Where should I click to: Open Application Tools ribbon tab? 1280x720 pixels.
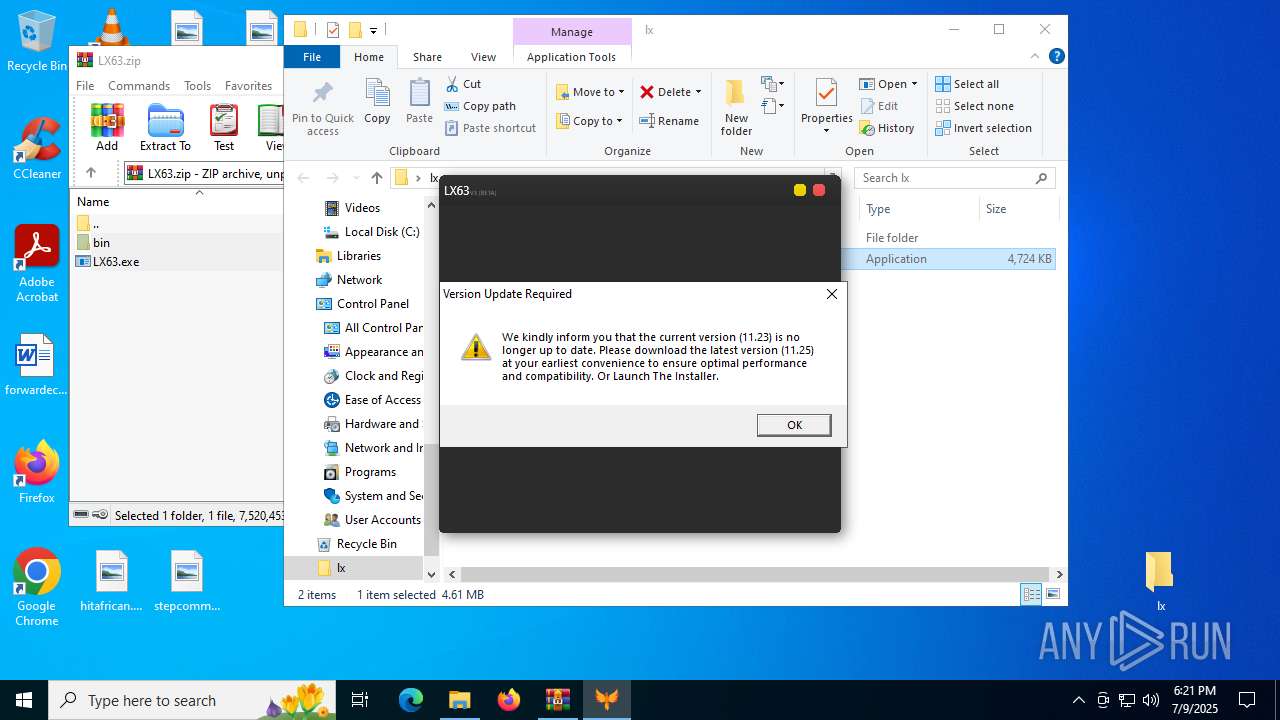pyautogui.click(x=571, y=57)
